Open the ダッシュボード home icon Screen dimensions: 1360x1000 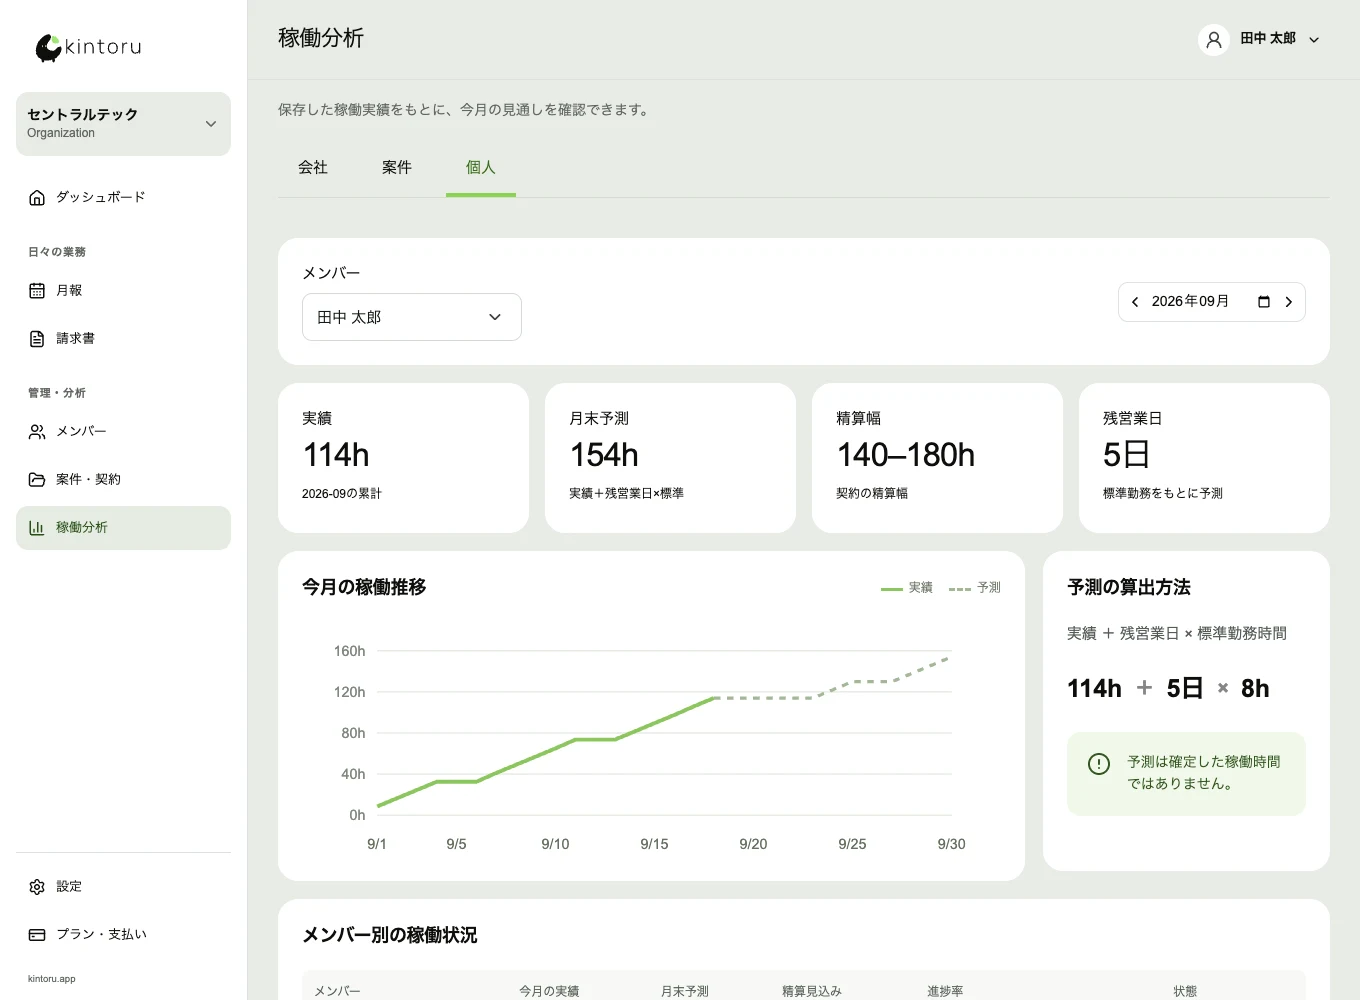tap(37, 198)
